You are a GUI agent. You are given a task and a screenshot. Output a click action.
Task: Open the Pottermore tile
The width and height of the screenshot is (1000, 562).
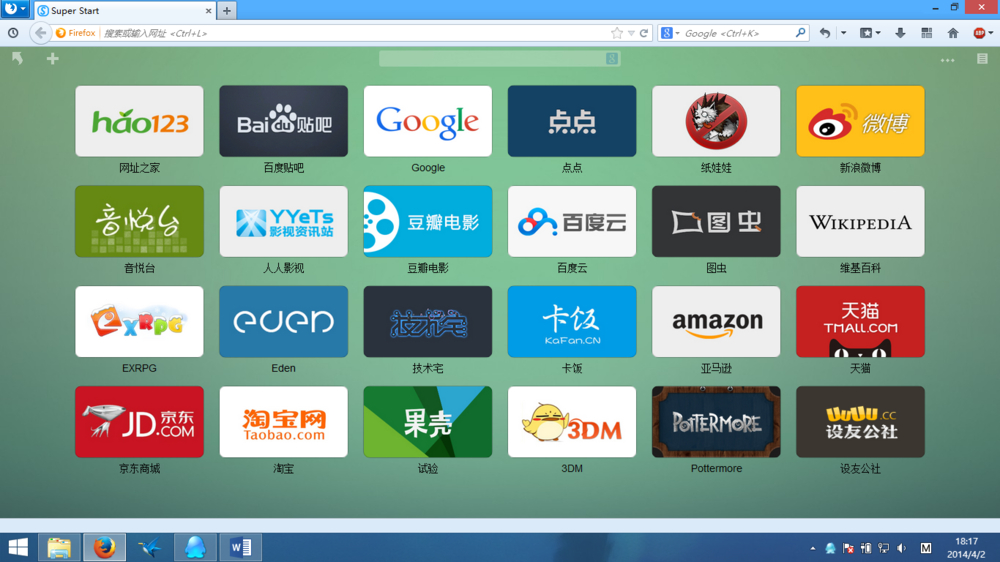[716, 422]
